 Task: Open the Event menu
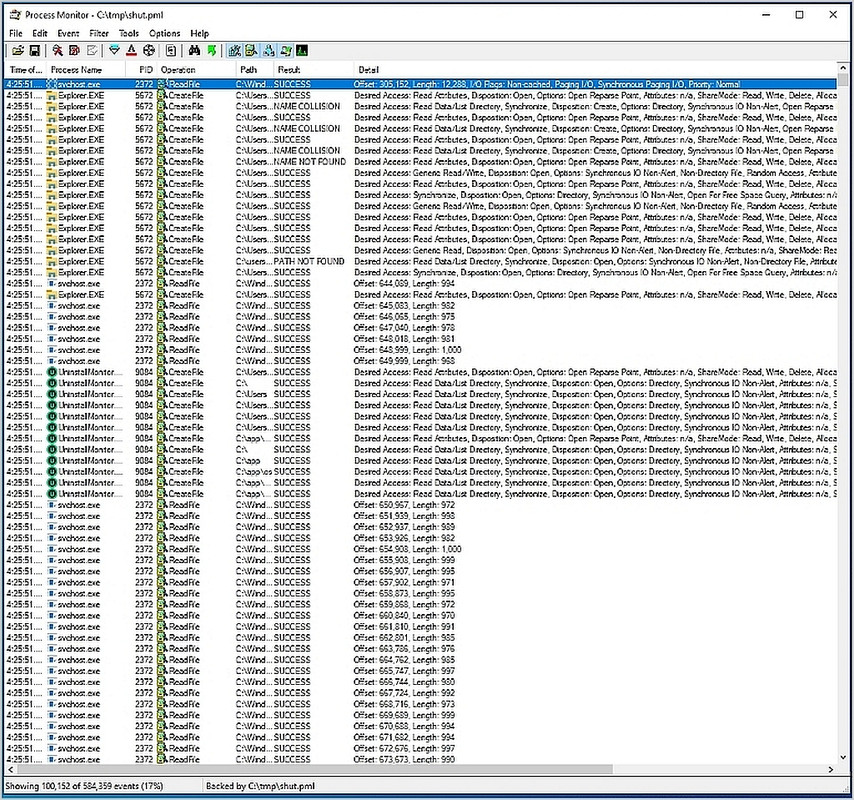(x=68, y=33)
